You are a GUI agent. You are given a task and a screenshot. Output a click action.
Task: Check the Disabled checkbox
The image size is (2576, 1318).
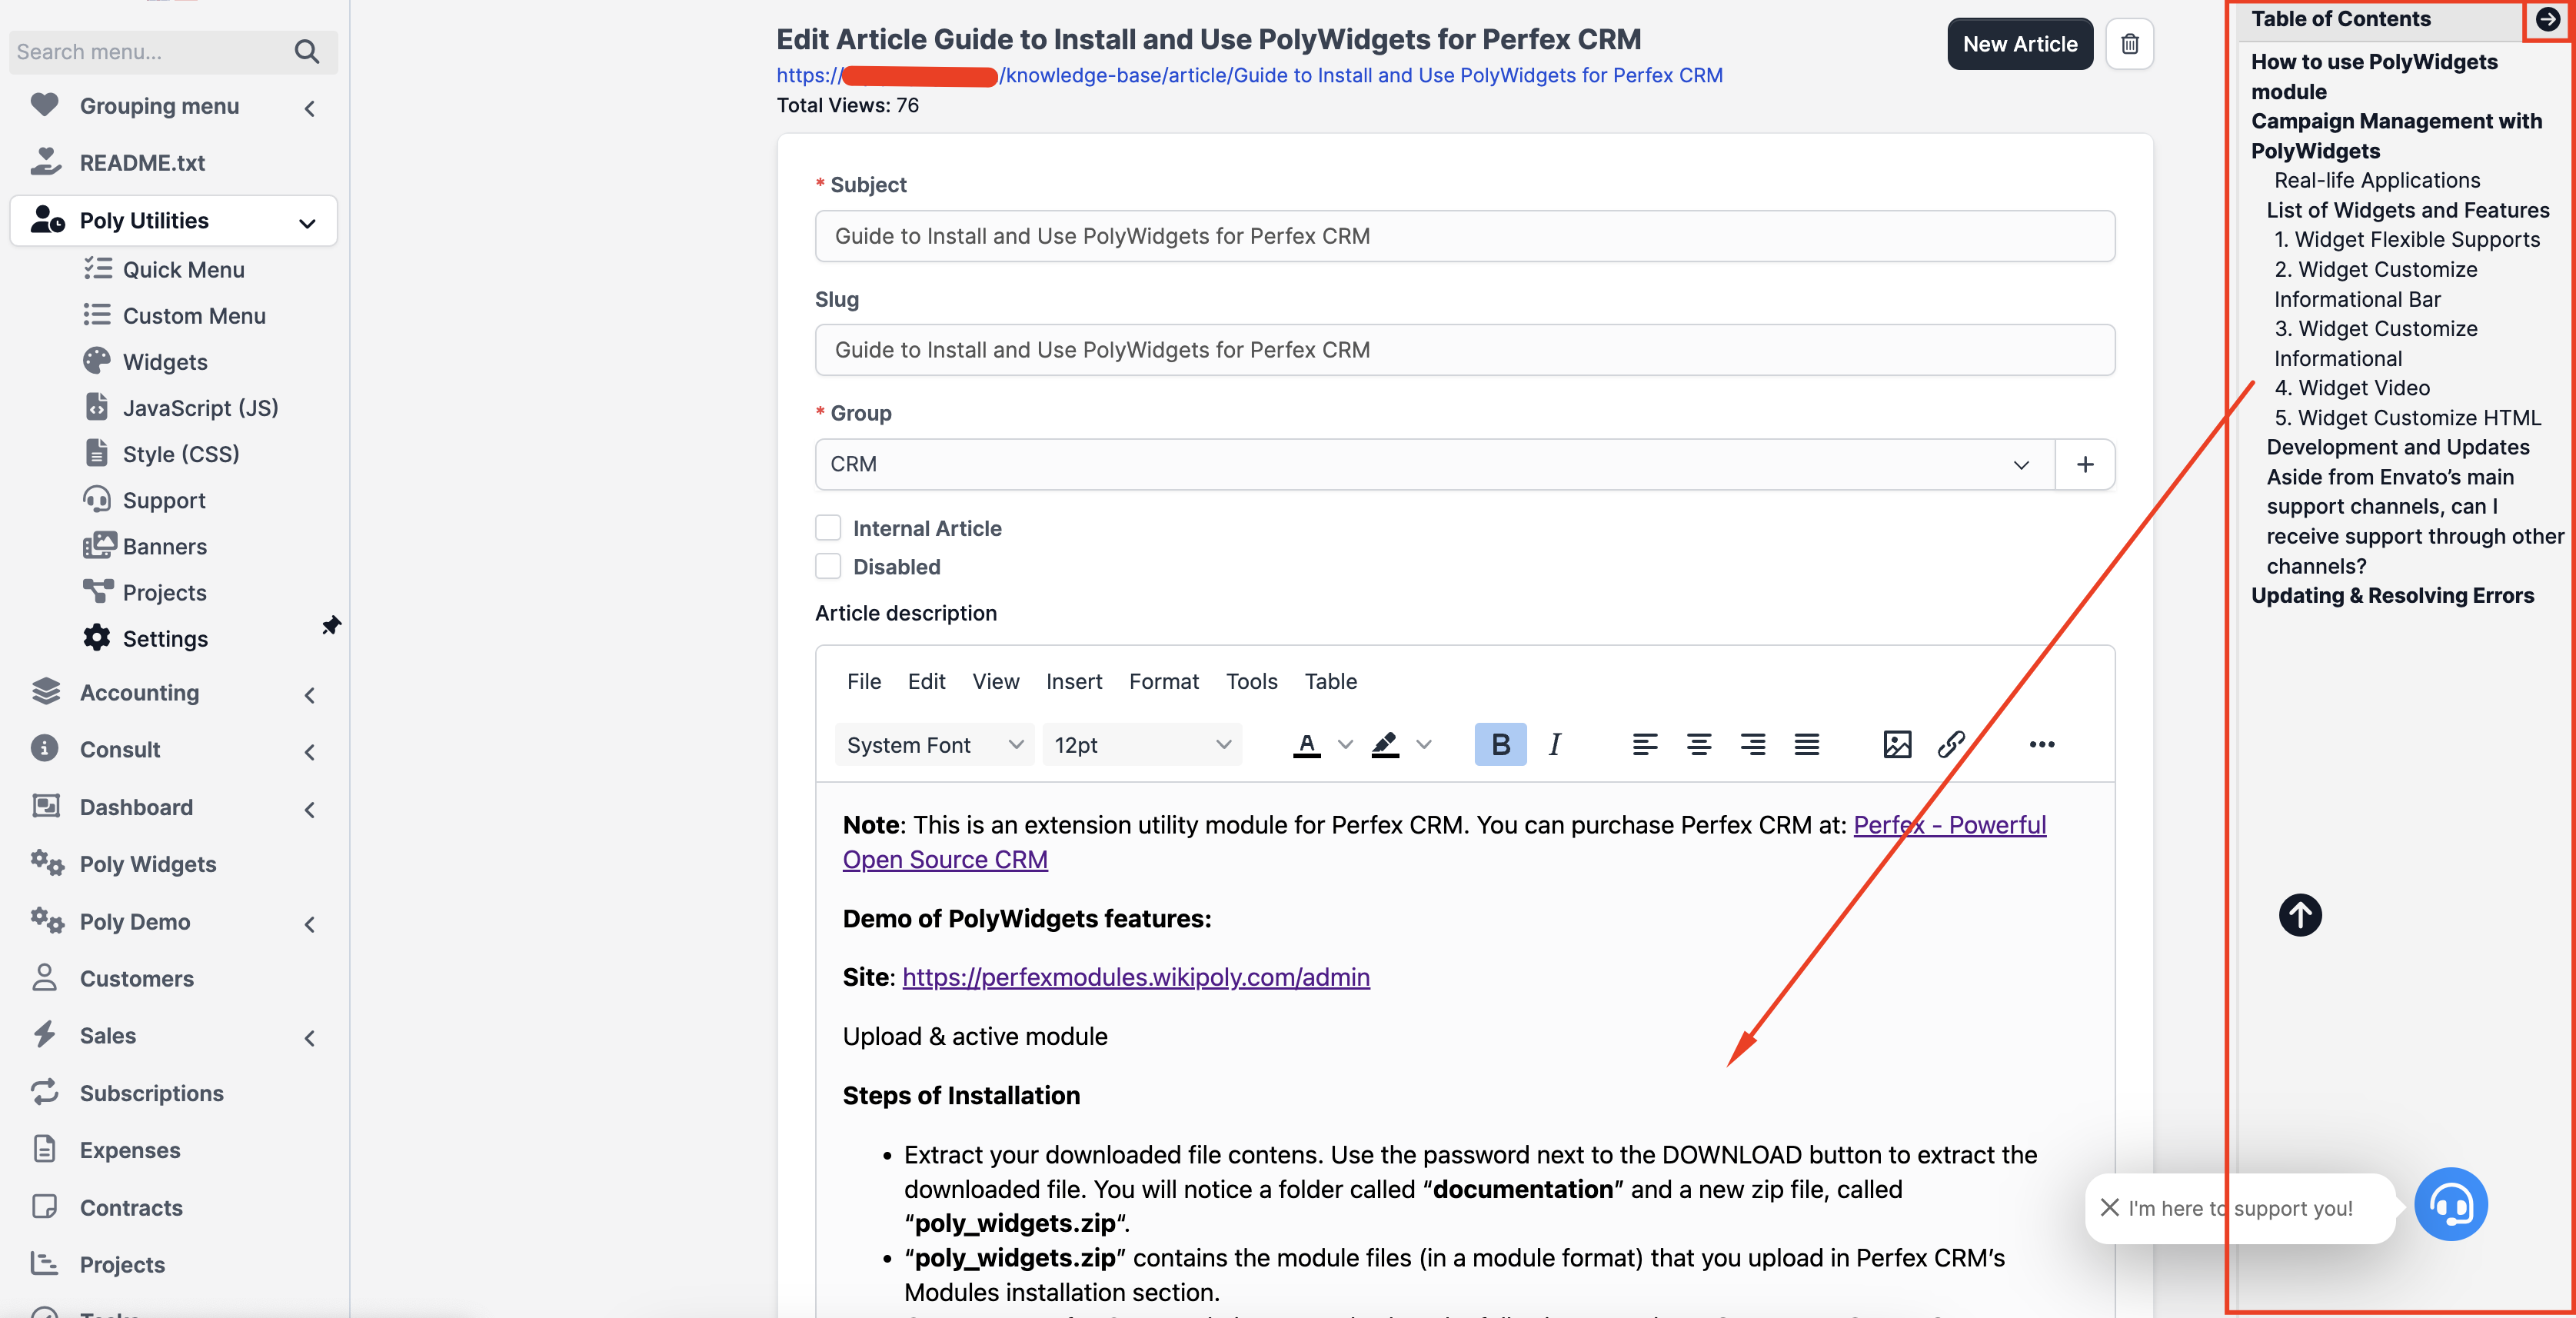point(828,567)
